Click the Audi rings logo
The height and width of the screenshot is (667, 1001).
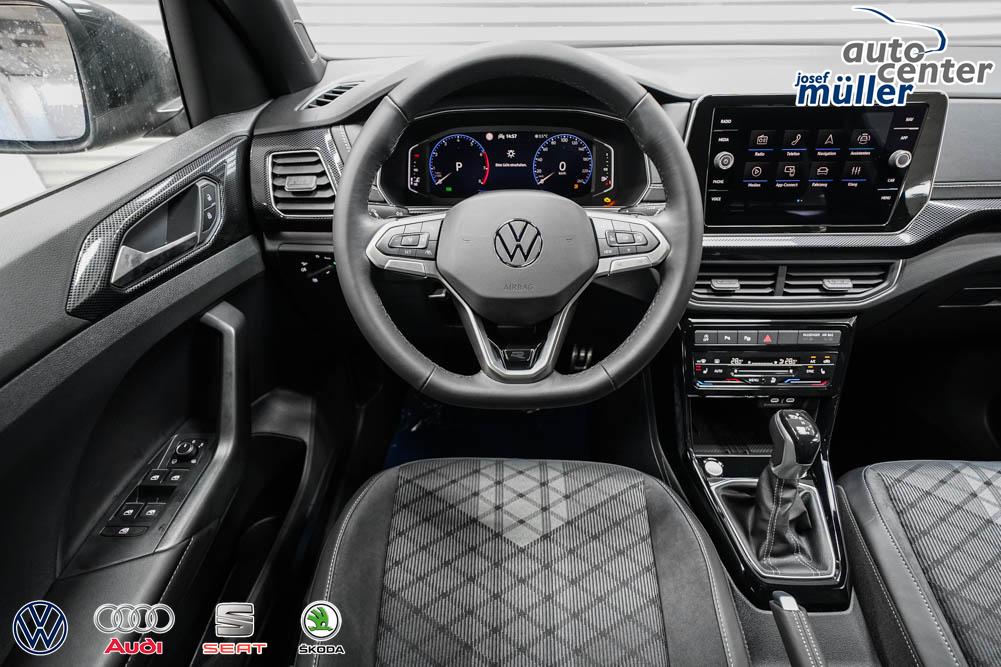134,627
